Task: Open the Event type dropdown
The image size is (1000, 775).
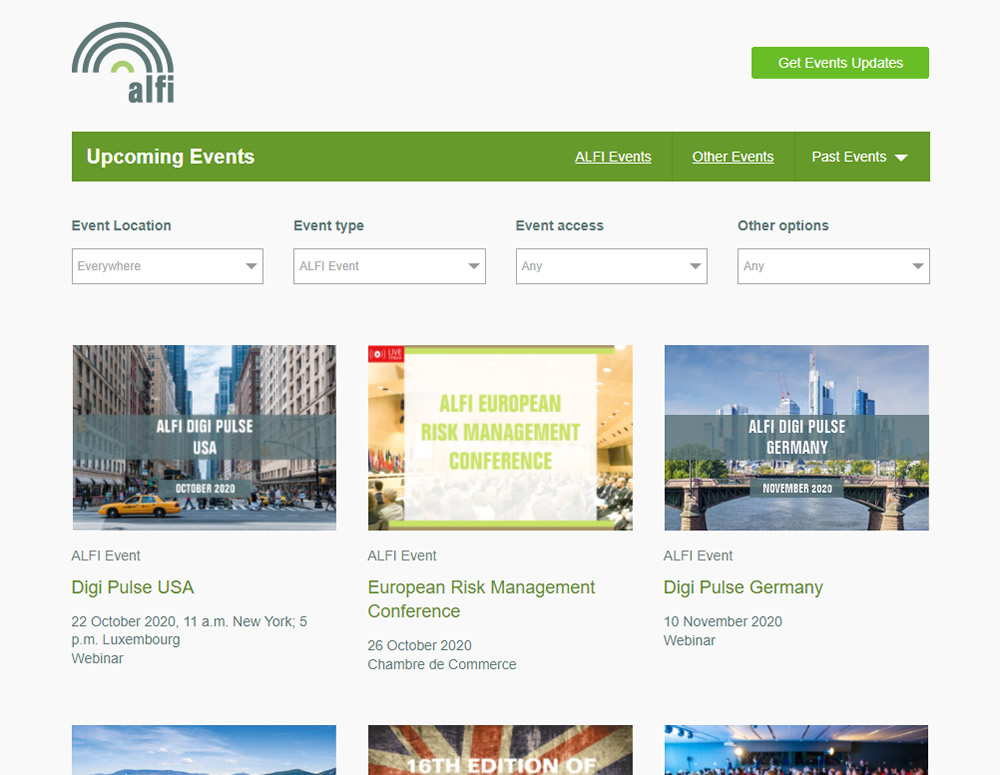Action: [389, 266]
